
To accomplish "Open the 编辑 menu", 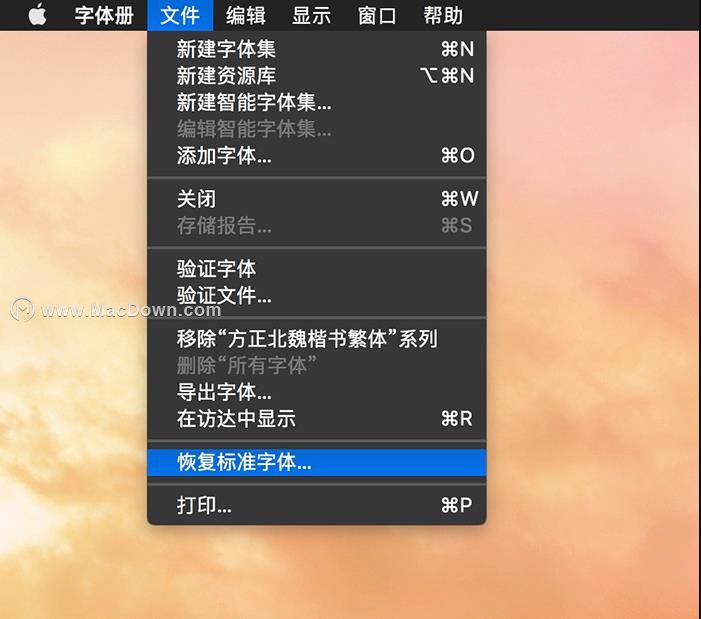I will [x=246, y=15].
